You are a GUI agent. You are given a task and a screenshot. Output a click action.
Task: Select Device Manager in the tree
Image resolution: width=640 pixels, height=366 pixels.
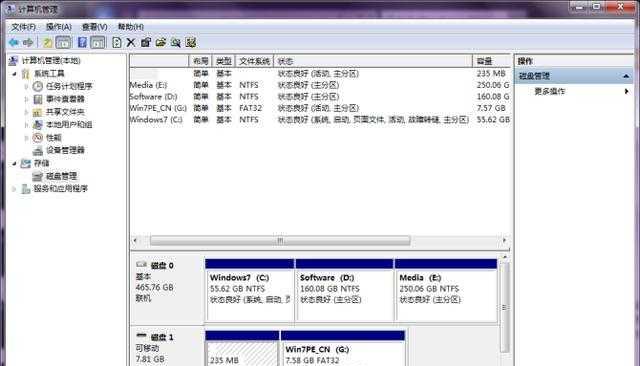point(65,150)
